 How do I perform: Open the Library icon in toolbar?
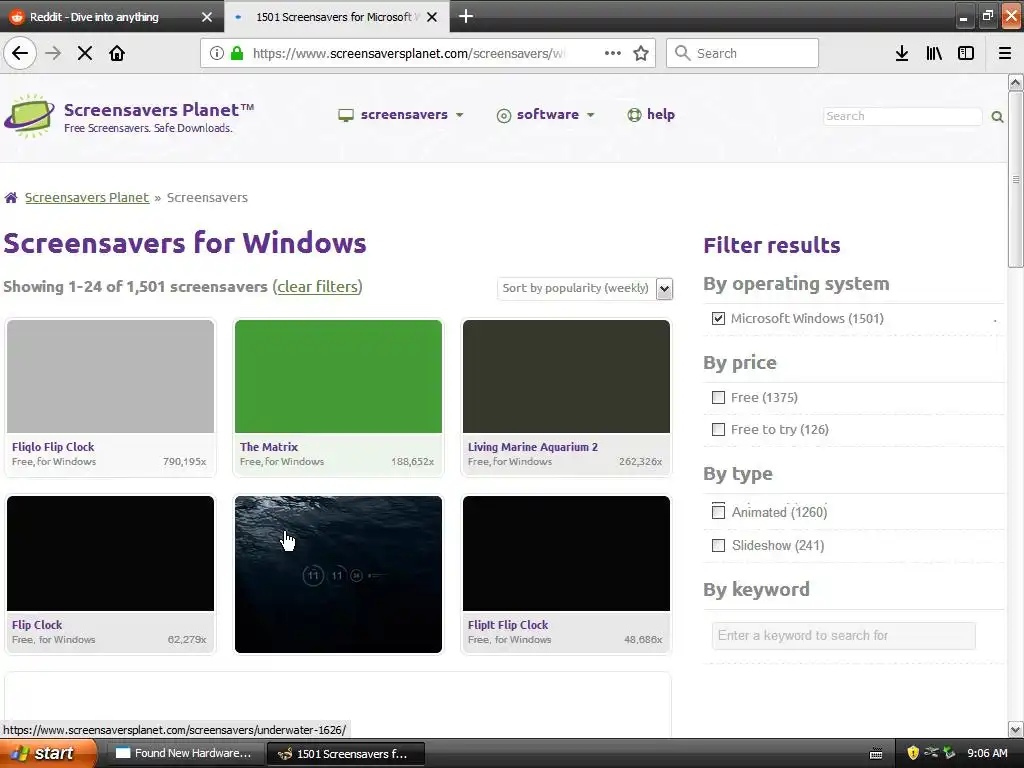coord(934,53)
